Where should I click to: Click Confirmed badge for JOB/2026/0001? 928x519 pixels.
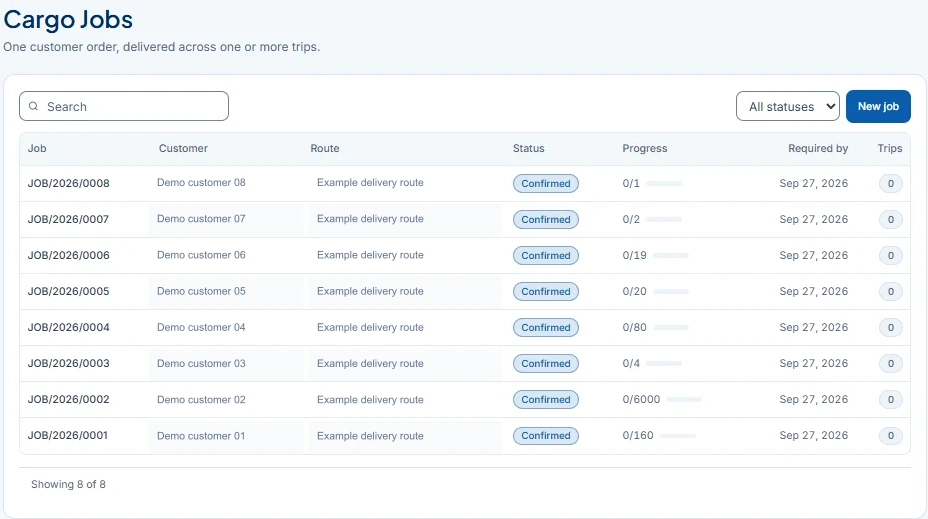546,436
